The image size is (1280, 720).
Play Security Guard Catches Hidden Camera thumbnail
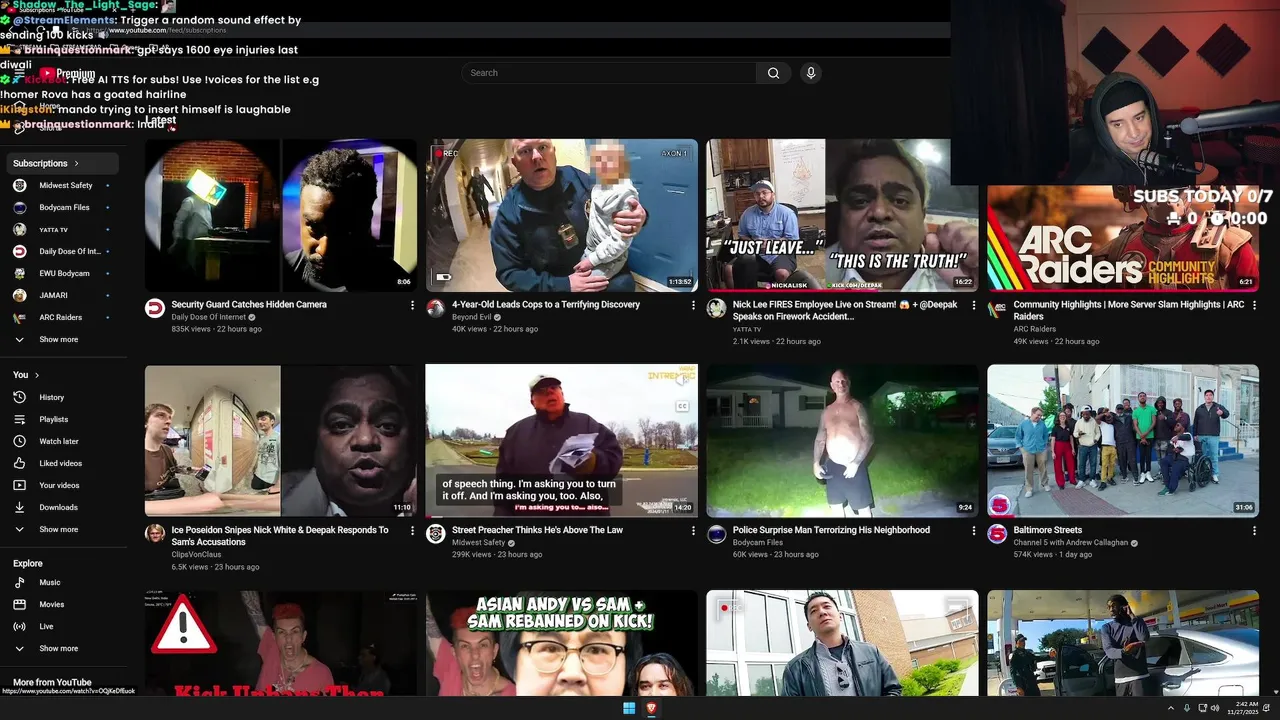click(281, 215)
